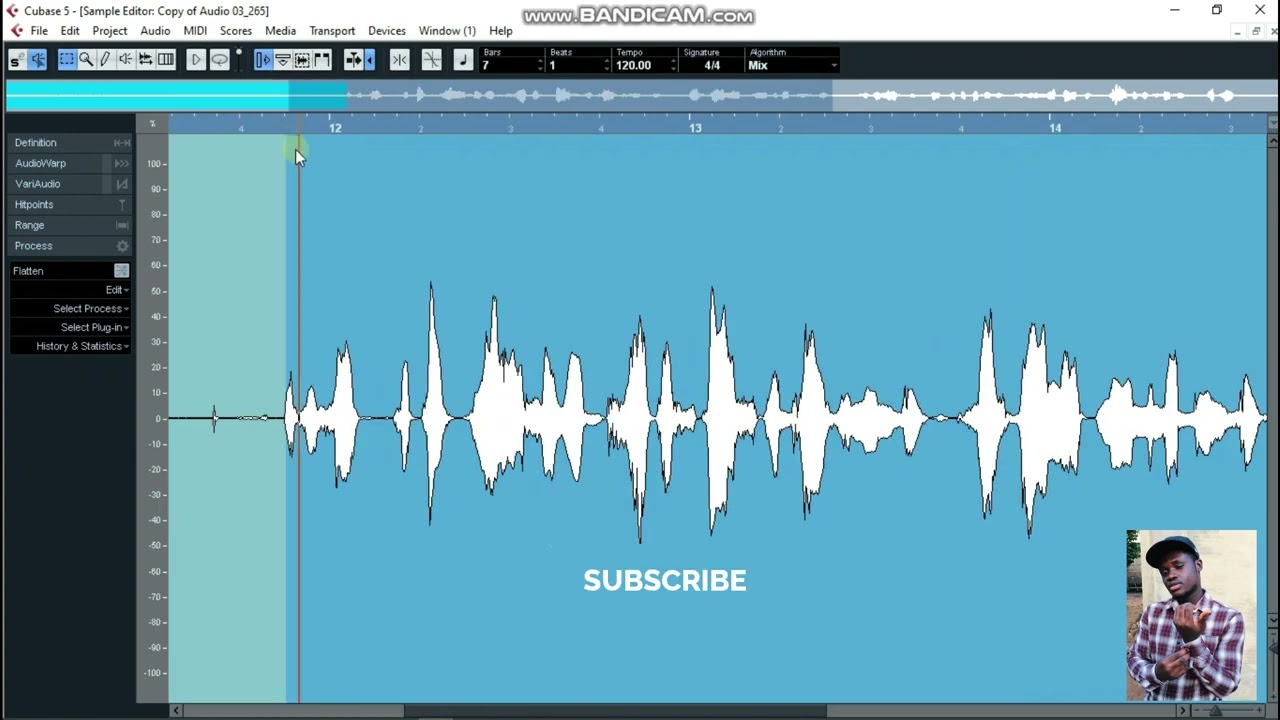Expand the AudioWarp inspector tab
The width and height of the screenshot is (1280, 720).
point(70,163)
